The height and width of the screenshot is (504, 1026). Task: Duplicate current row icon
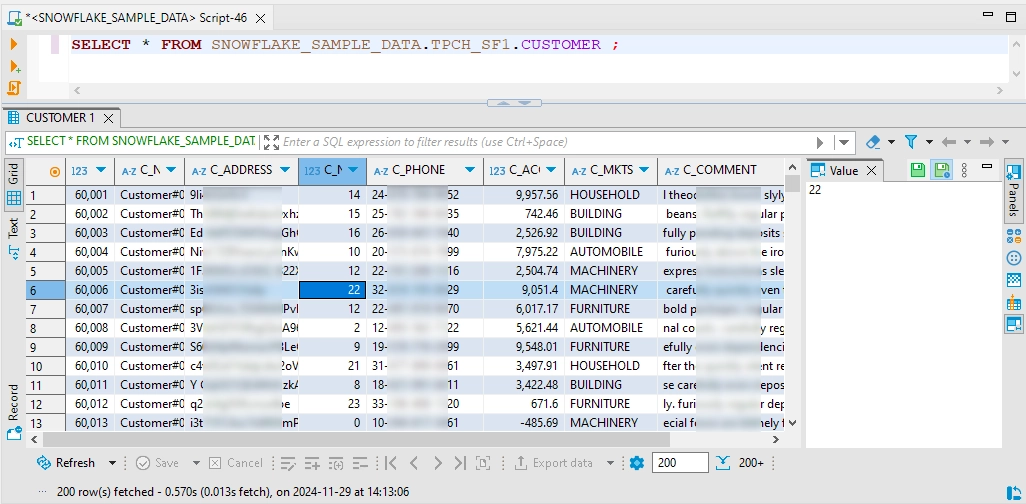coord(336,463)
